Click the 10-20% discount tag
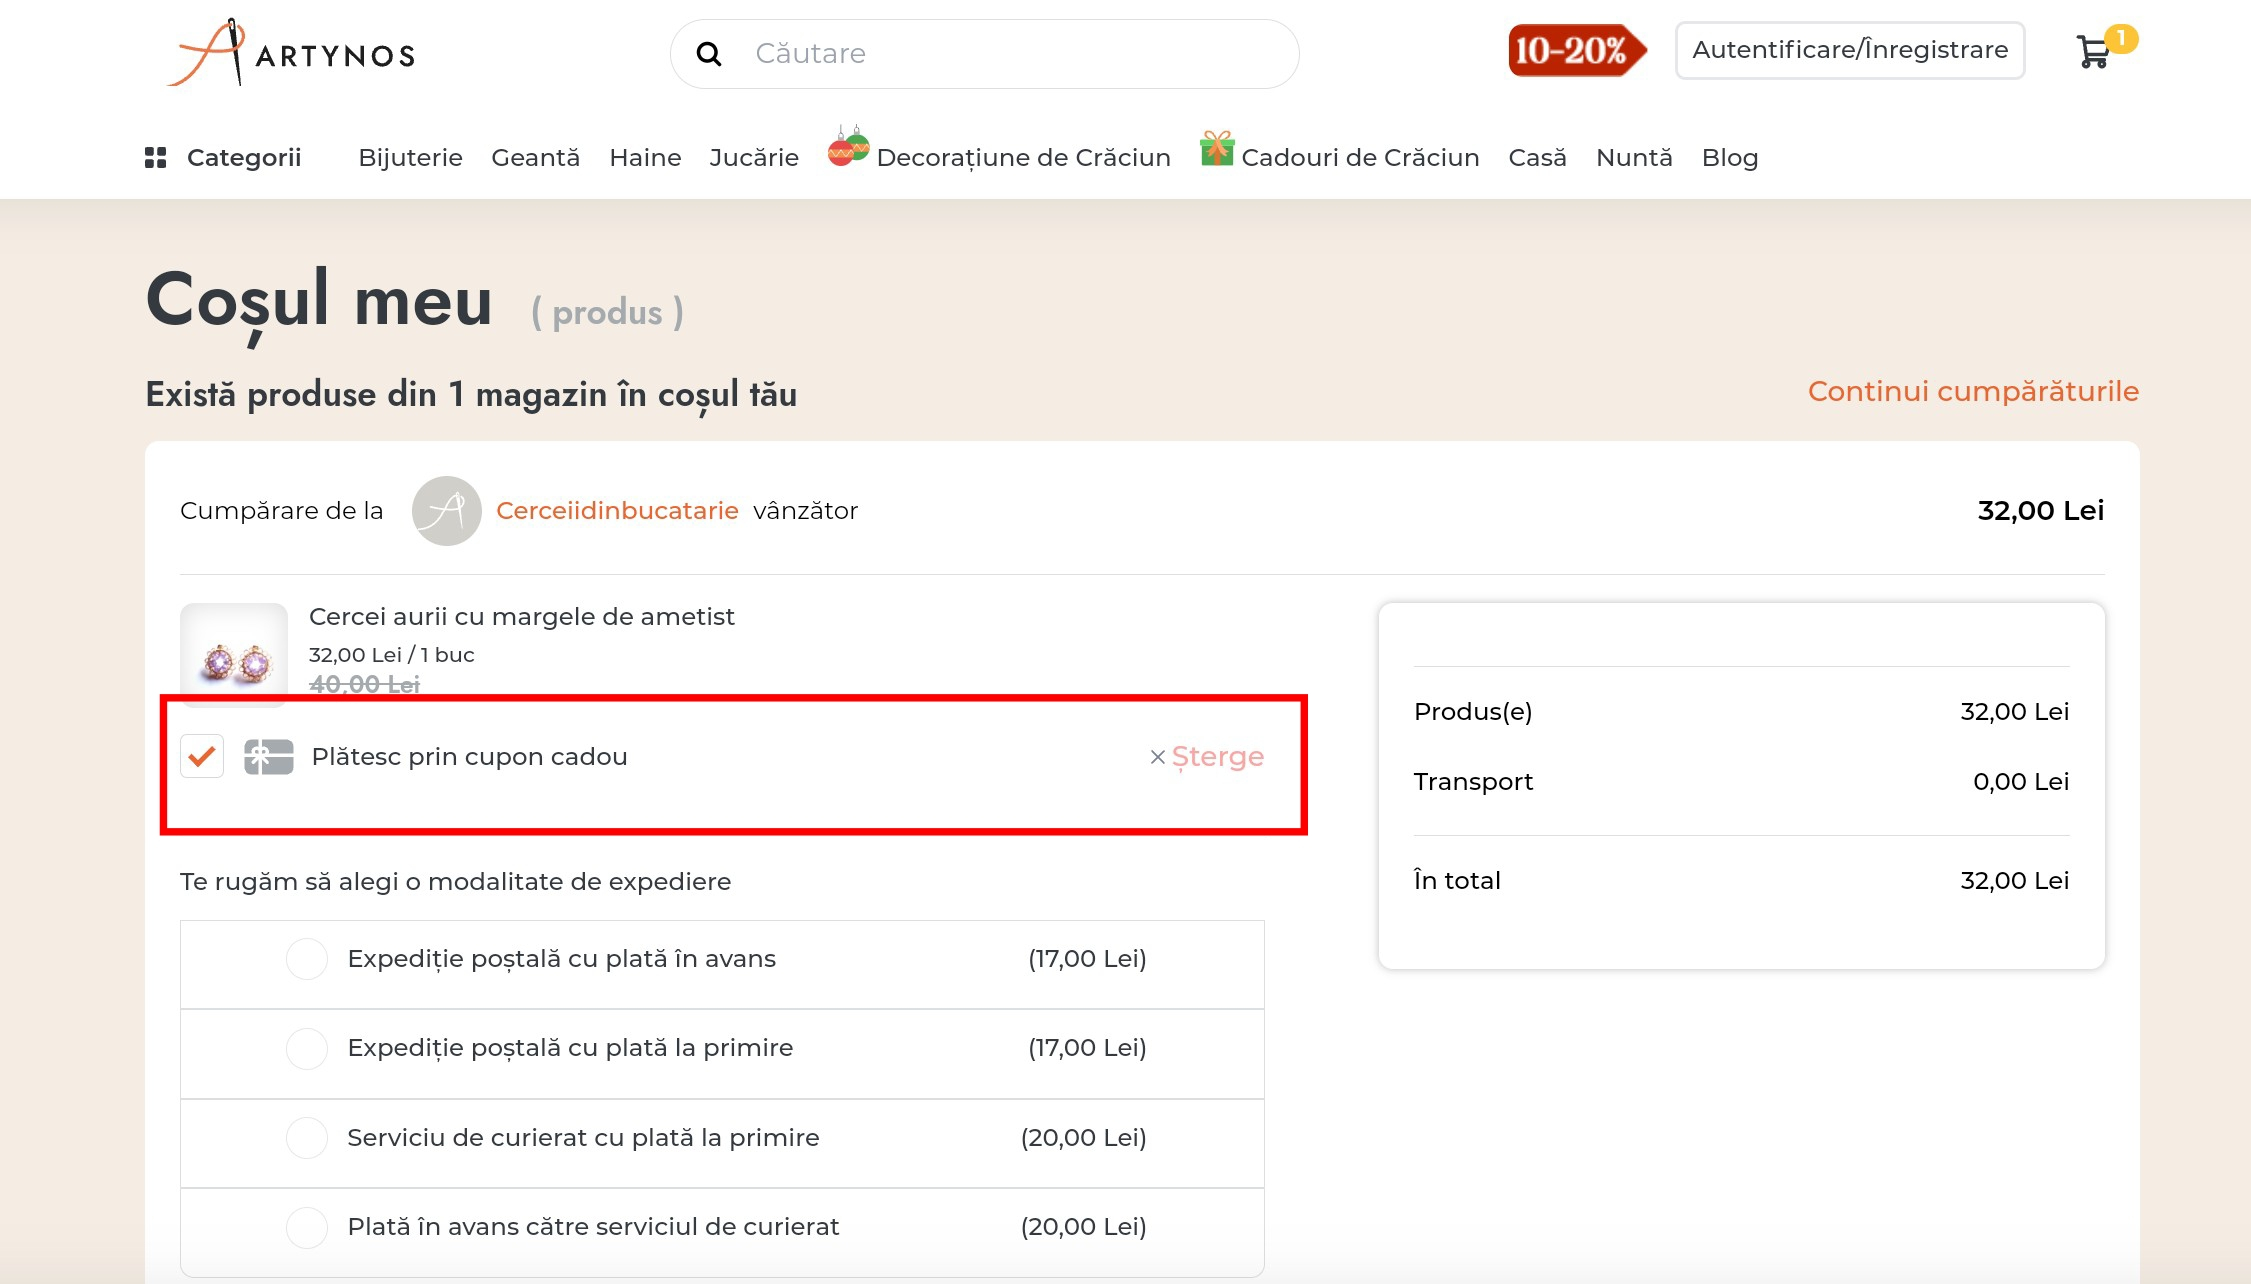The width and height of the screenshot is (2251, 1284). tap(1575, 51)
